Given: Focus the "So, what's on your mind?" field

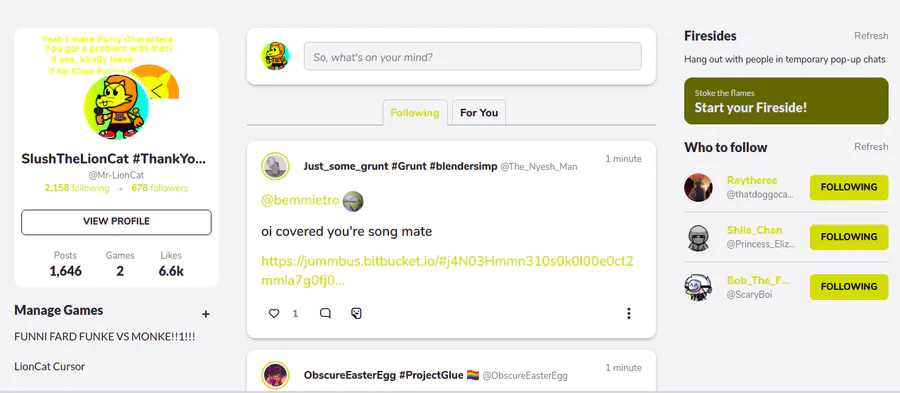Looking at the screenshot, I should [472, 57].
